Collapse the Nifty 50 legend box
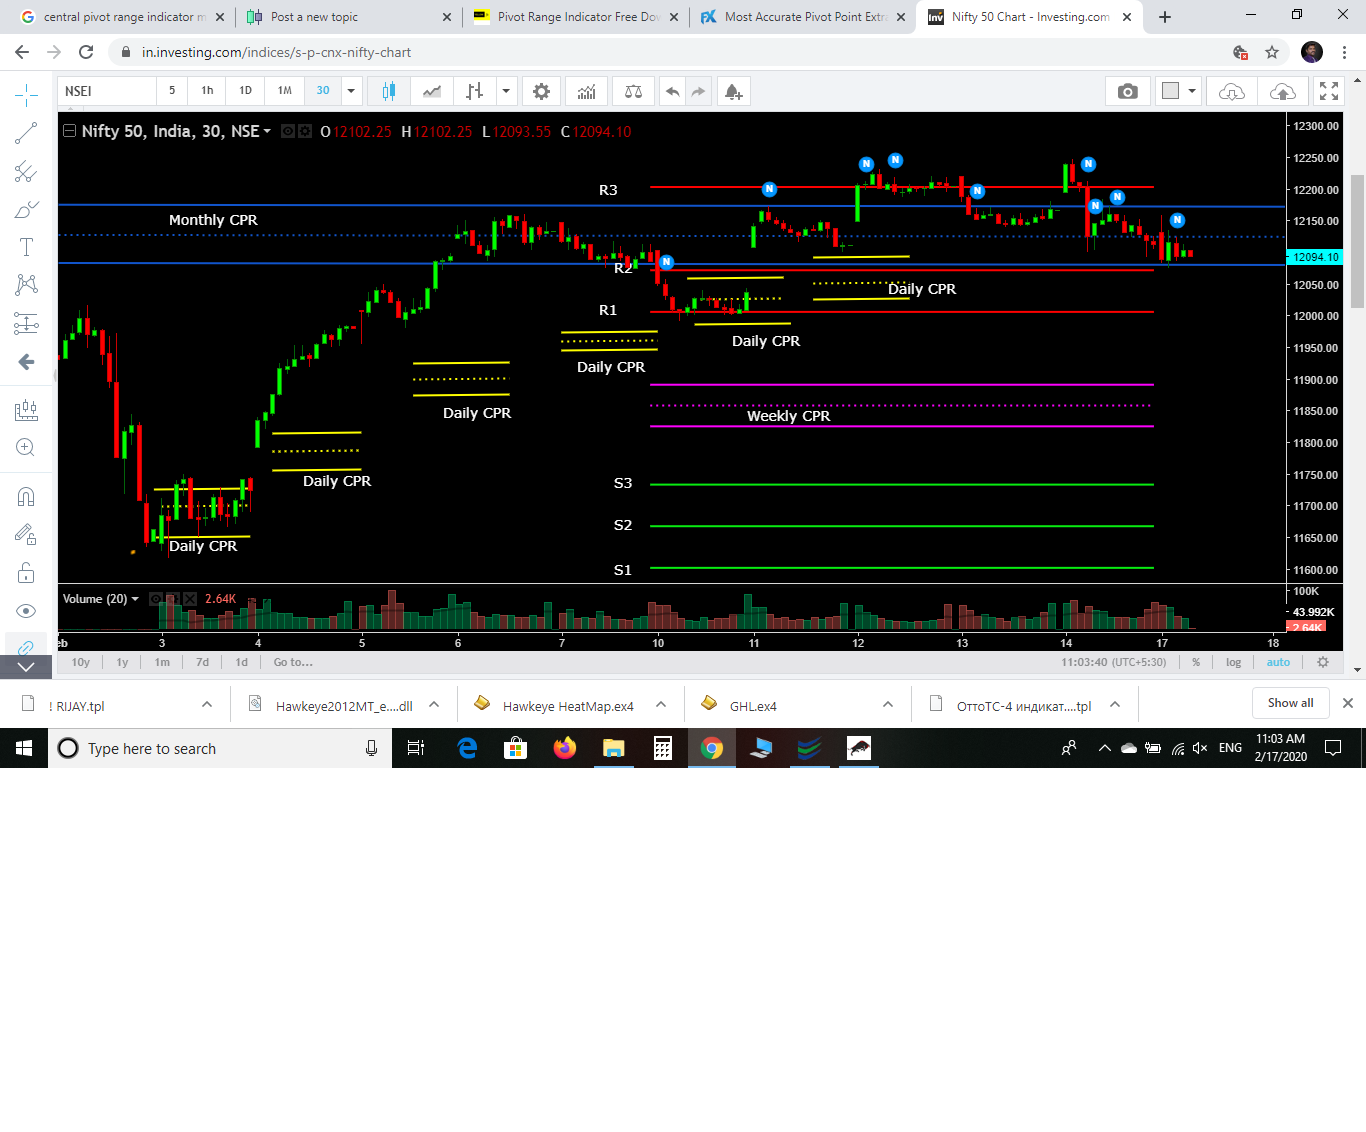The width and height of the screenshot is (1366, 1132). pyautogui.click(x=69, y=131)
